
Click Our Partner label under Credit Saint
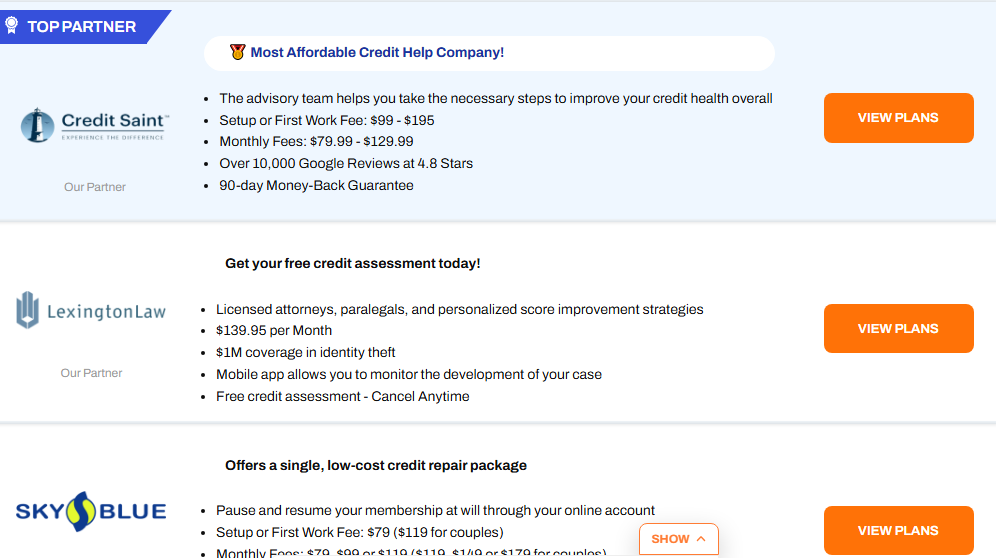coord(95,187)
